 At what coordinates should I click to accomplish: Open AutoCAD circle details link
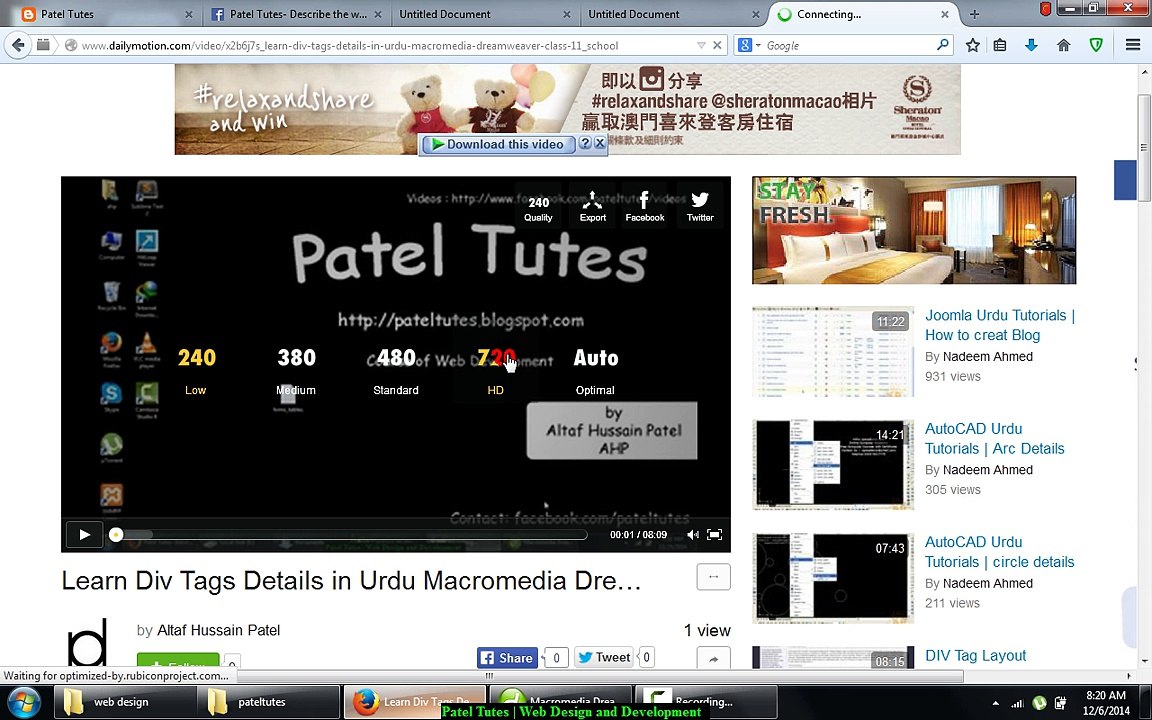pos(999,552)
